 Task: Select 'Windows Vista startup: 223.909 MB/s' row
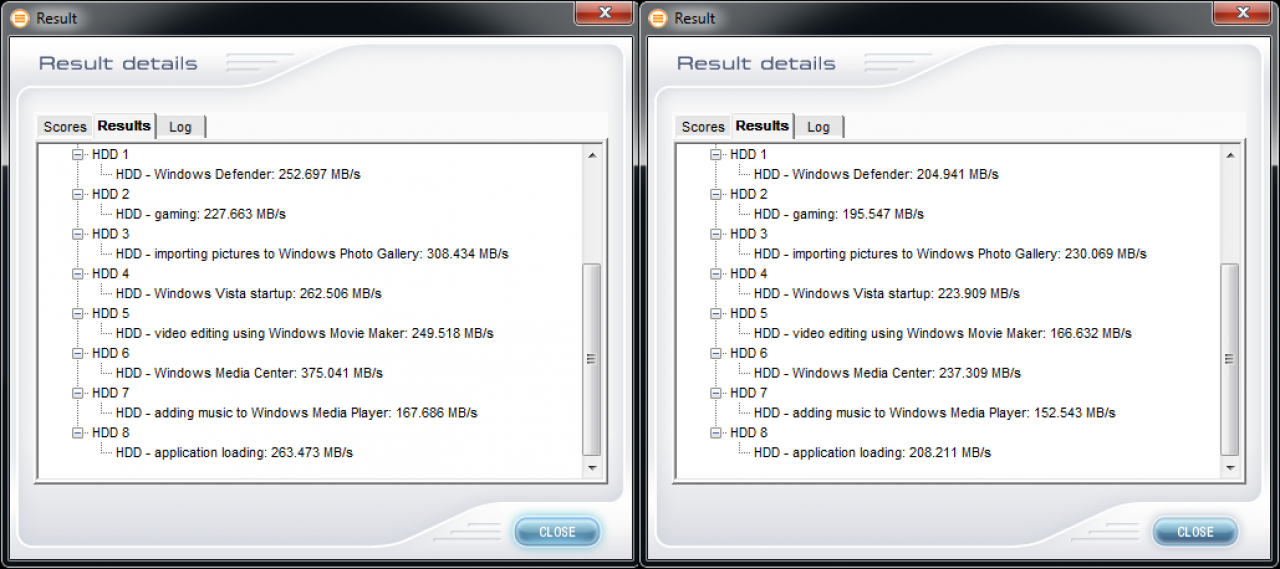point(886,294)
